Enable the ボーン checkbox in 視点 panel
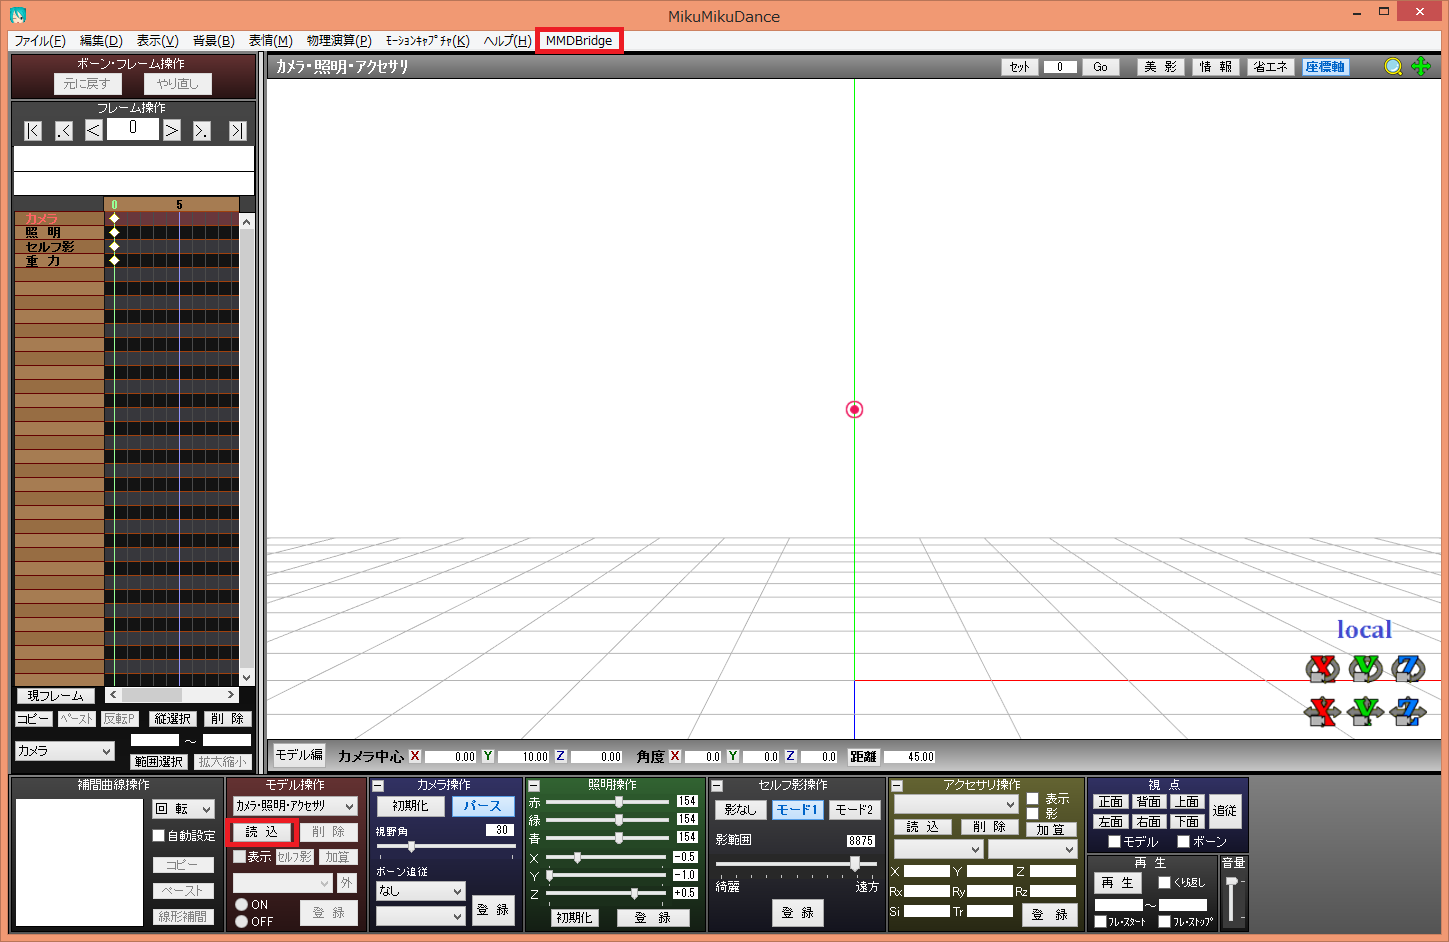Image resolution: width=1449 pixels, height=942 pixels. [1183, 842]
